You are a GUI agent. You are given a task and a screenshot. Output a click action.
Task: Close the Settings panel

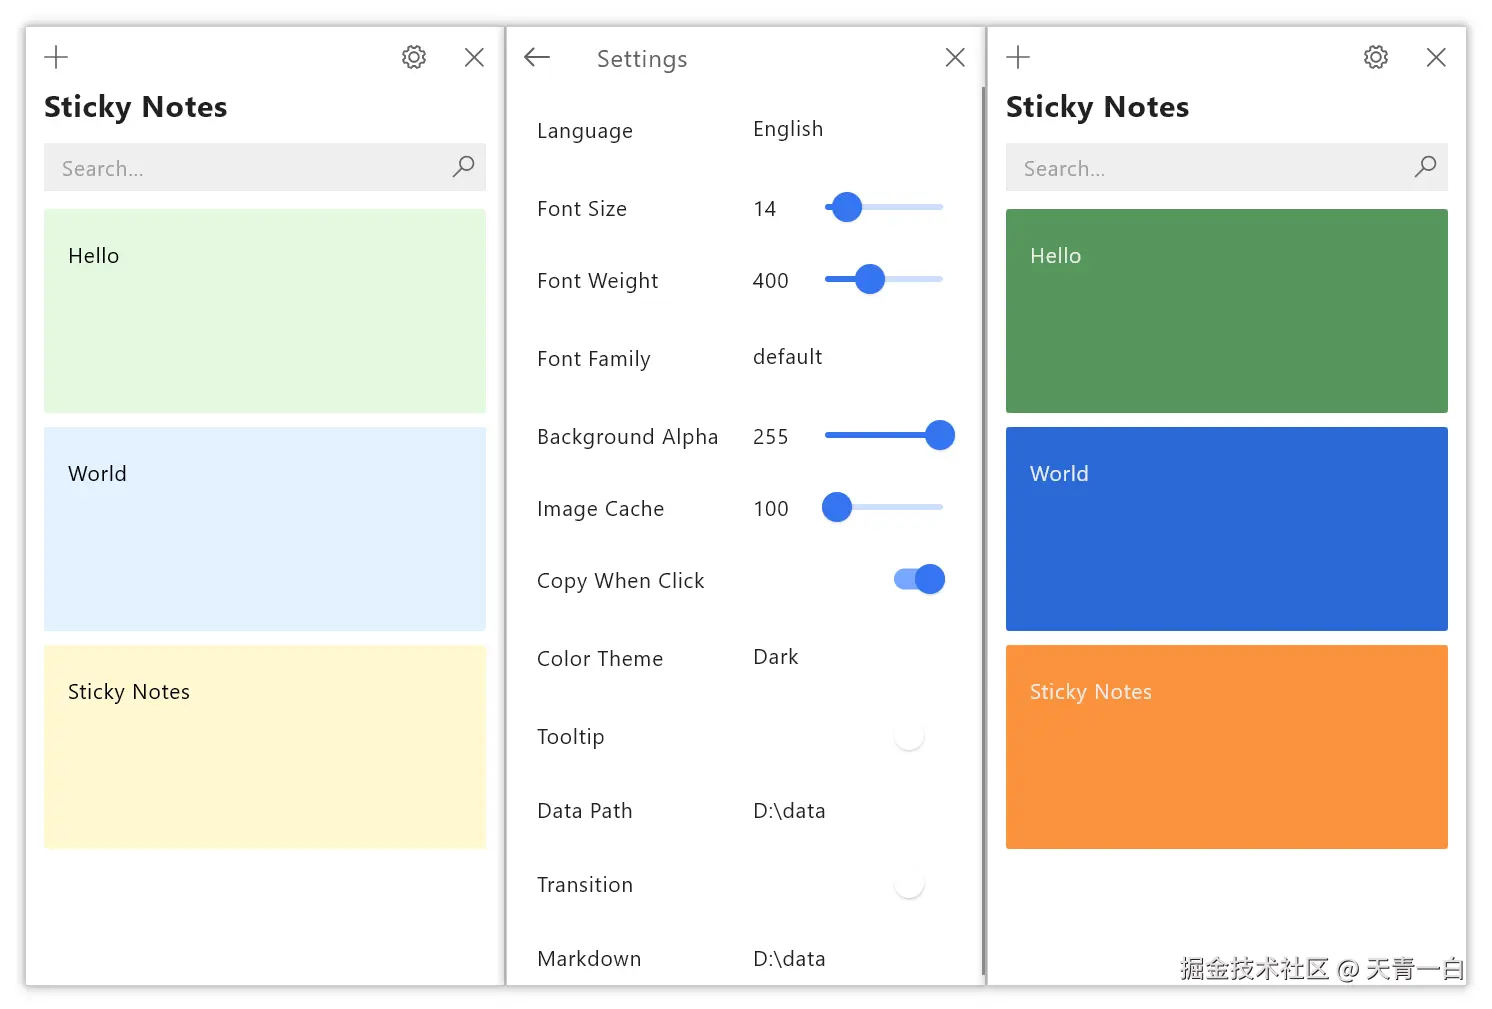coord(955,58)
